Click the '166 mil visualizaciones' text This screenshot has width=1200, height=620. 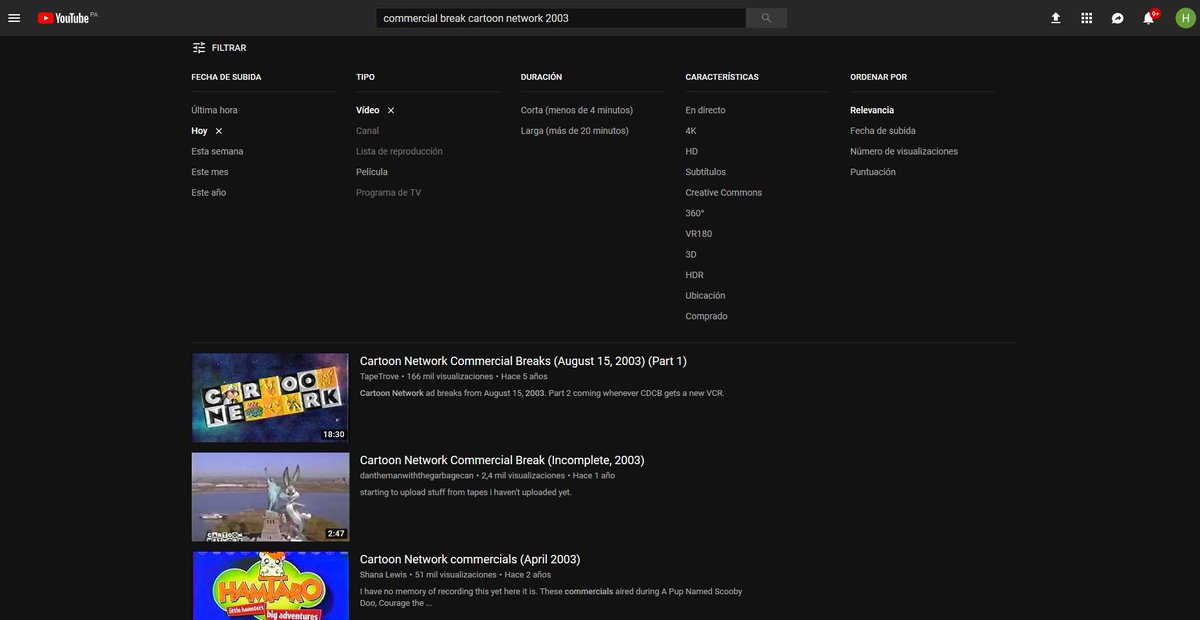[x=450, y=376]
